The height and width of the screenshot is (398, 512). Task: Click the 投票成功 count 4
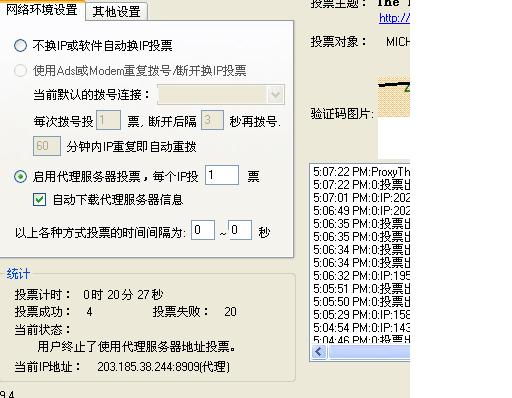pos(89,312)
